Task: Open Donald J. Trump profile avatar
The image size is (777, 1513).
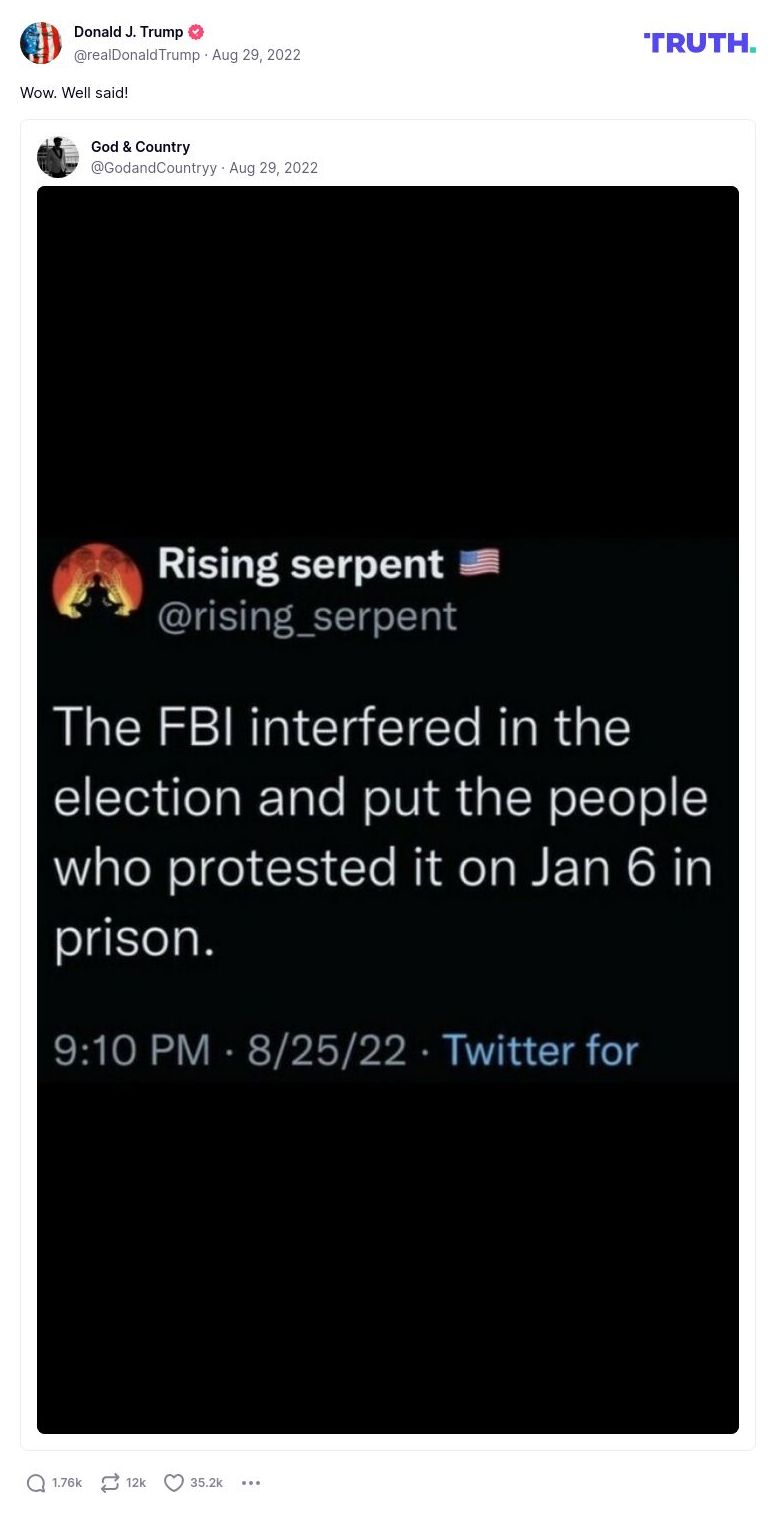Action: pyautogui.click(x=41, y=43)
